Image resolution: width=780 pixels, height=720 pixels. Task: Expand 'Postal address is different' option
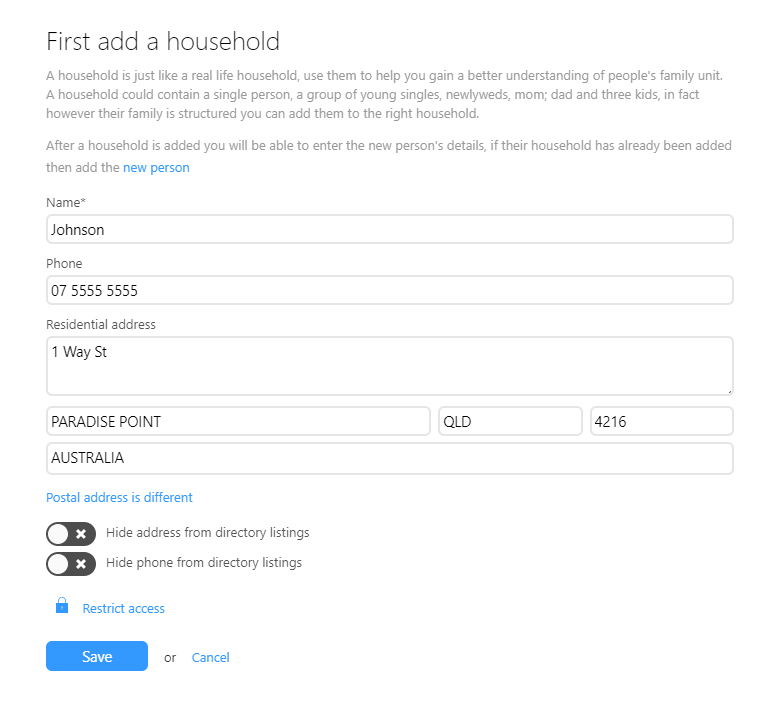pyautogui.click(x=119, y=497)
